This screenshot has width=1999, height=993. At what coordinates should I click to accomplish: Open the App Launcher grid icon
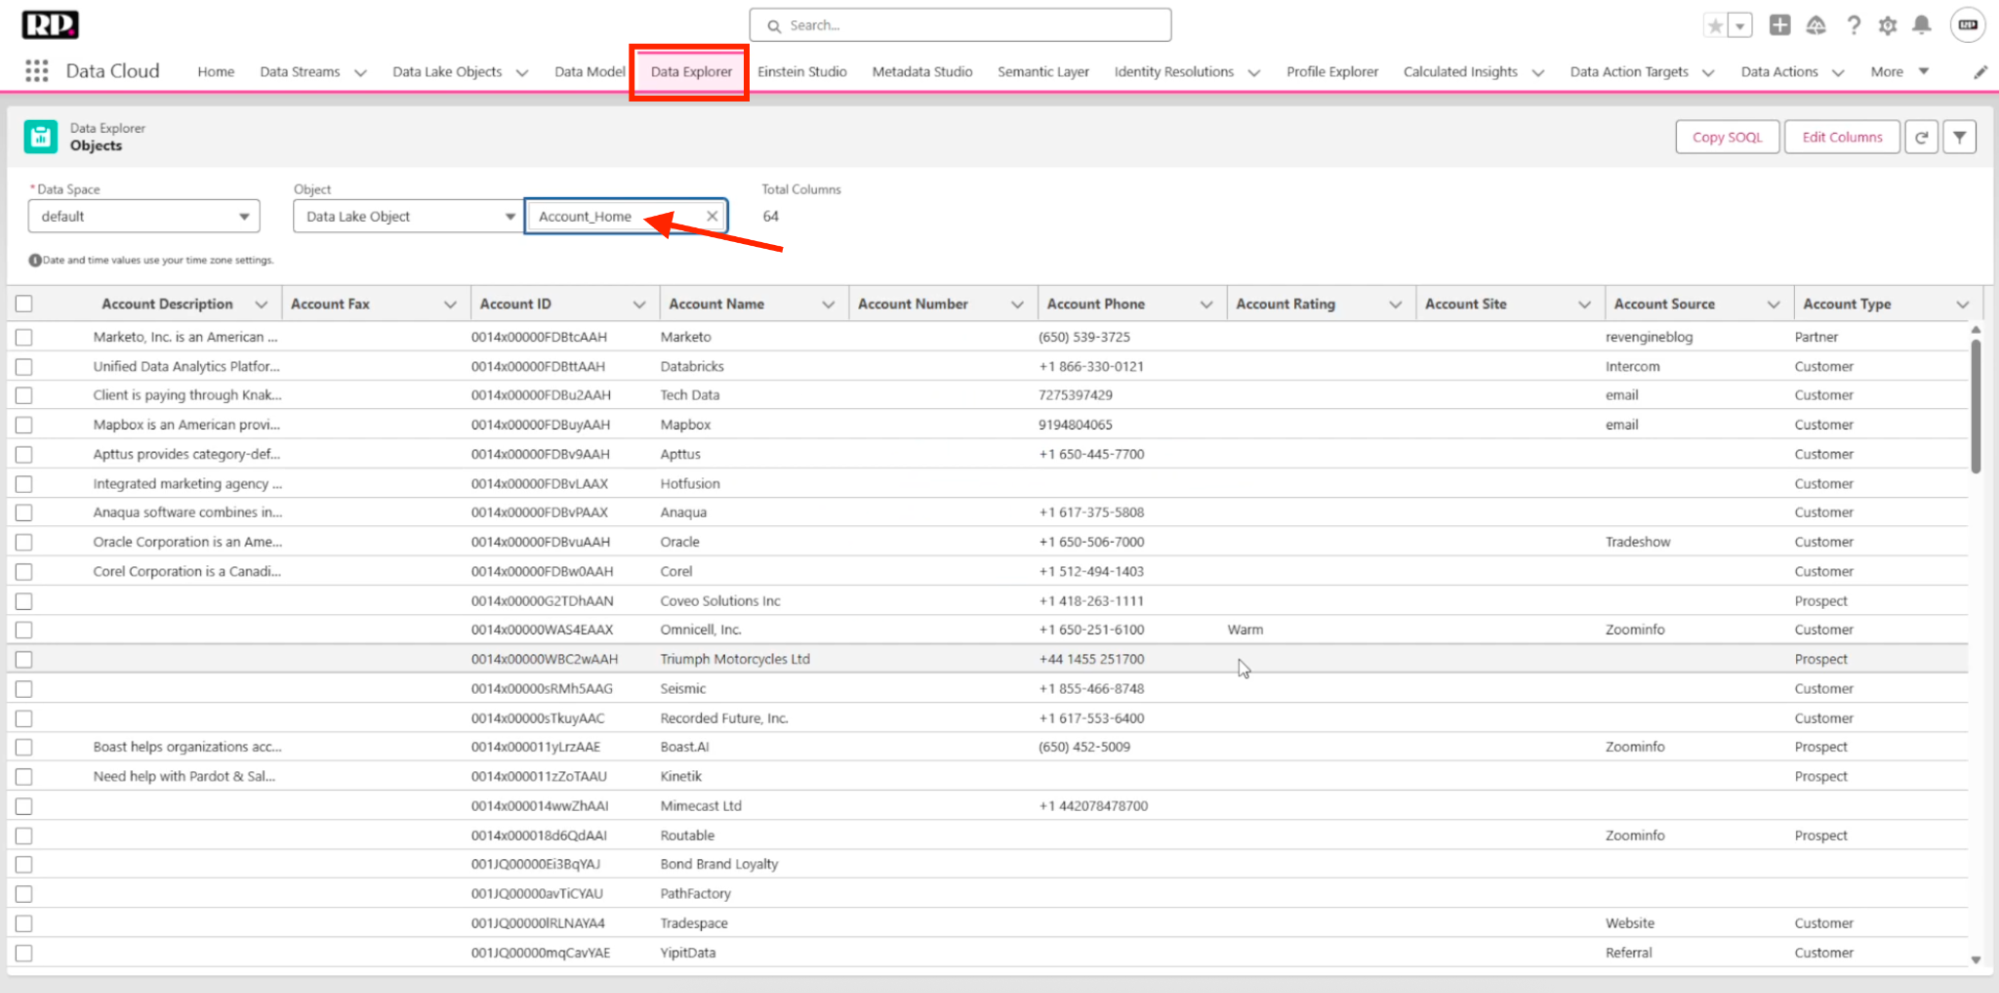37,71
